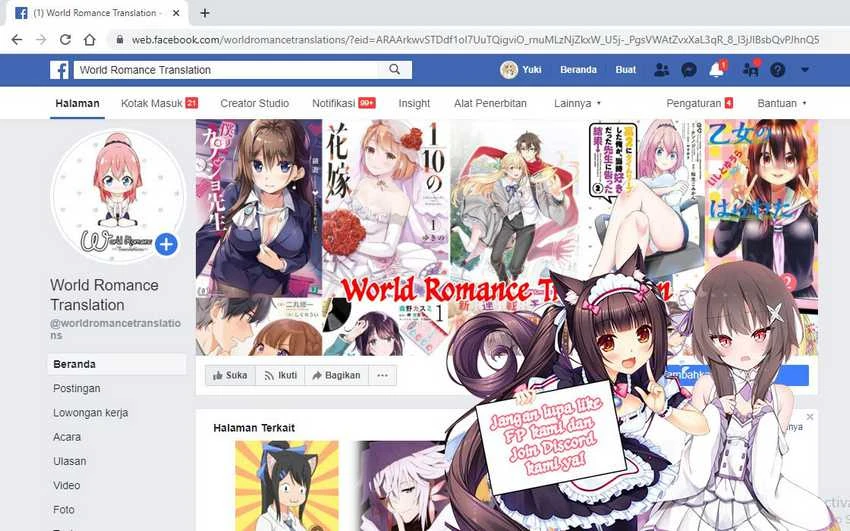Select Video in left sidebar
The height and width of the screenshot is (531, 850).
pos(67,485)
